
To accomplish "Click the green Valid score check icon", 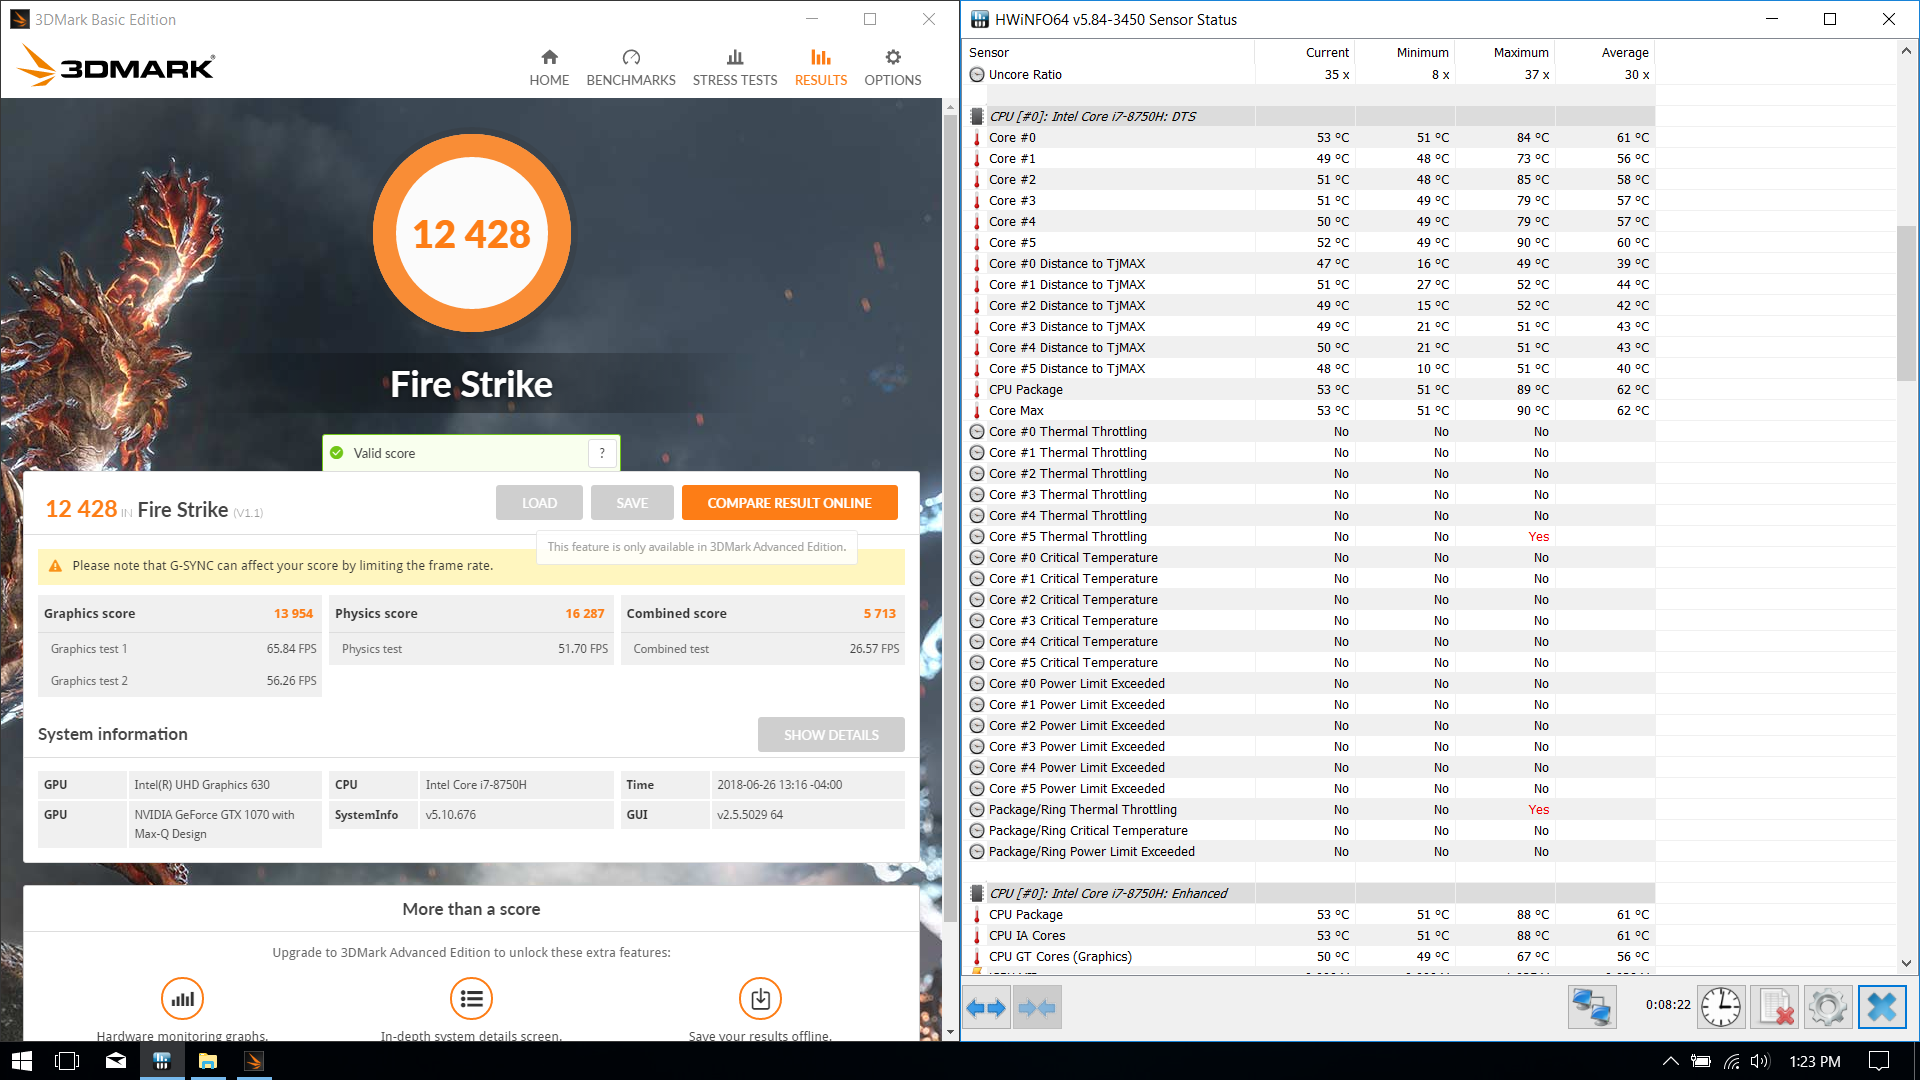I will (337, 453).
